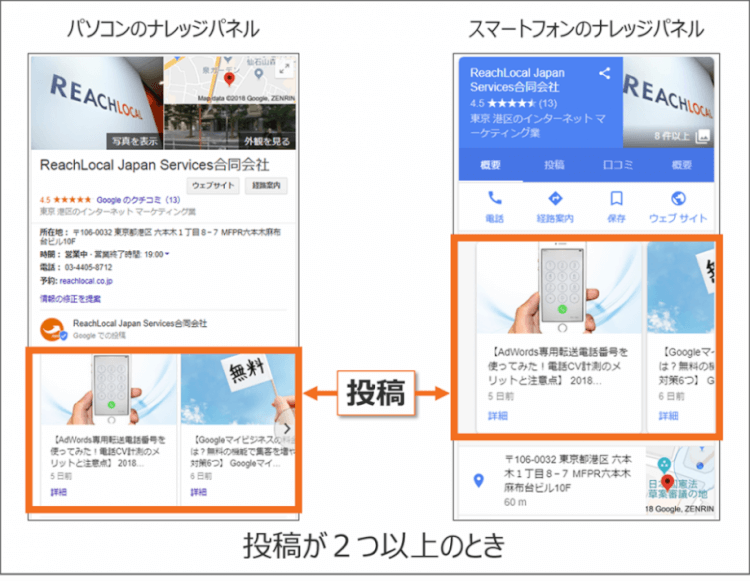Click 情報の修正を提案 link
Viewport: 750px width, 581px height.
coord(70,299)
